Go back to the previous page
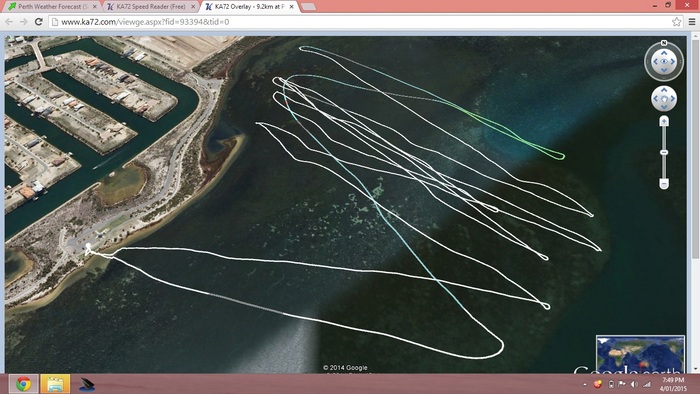 coord(9,21)
